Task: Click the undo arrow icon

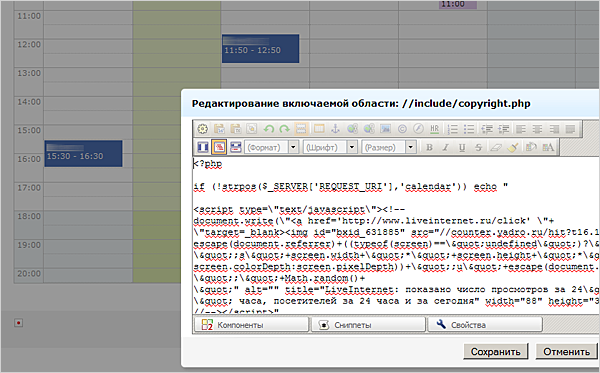Action: (x=269, y=129)
